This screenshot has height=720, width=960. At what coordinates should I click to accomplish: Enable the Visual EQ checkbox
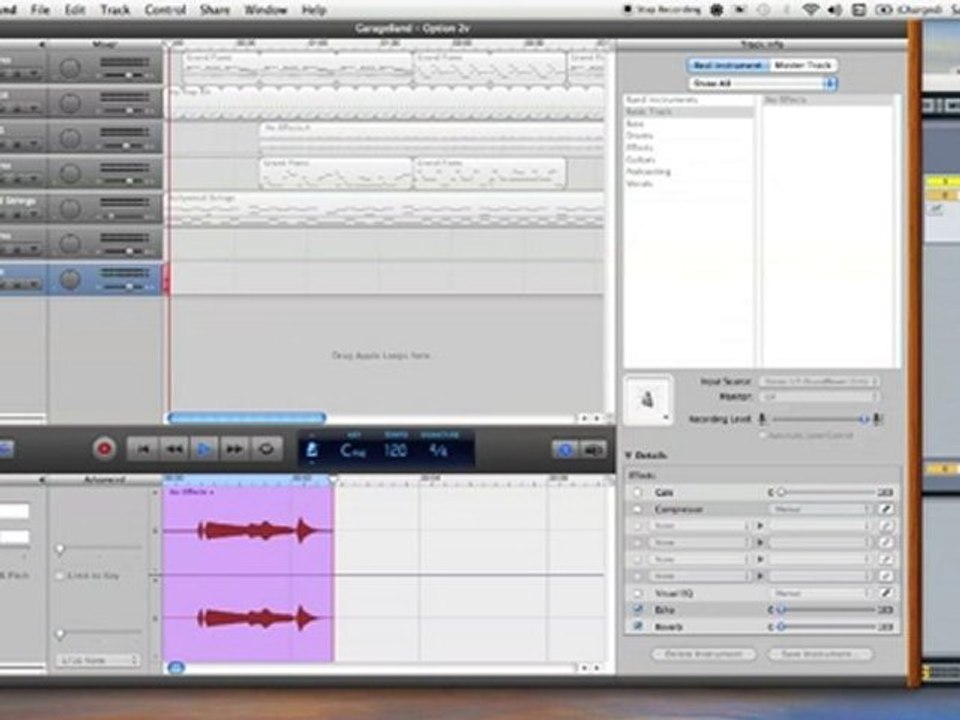pos(637,593)
